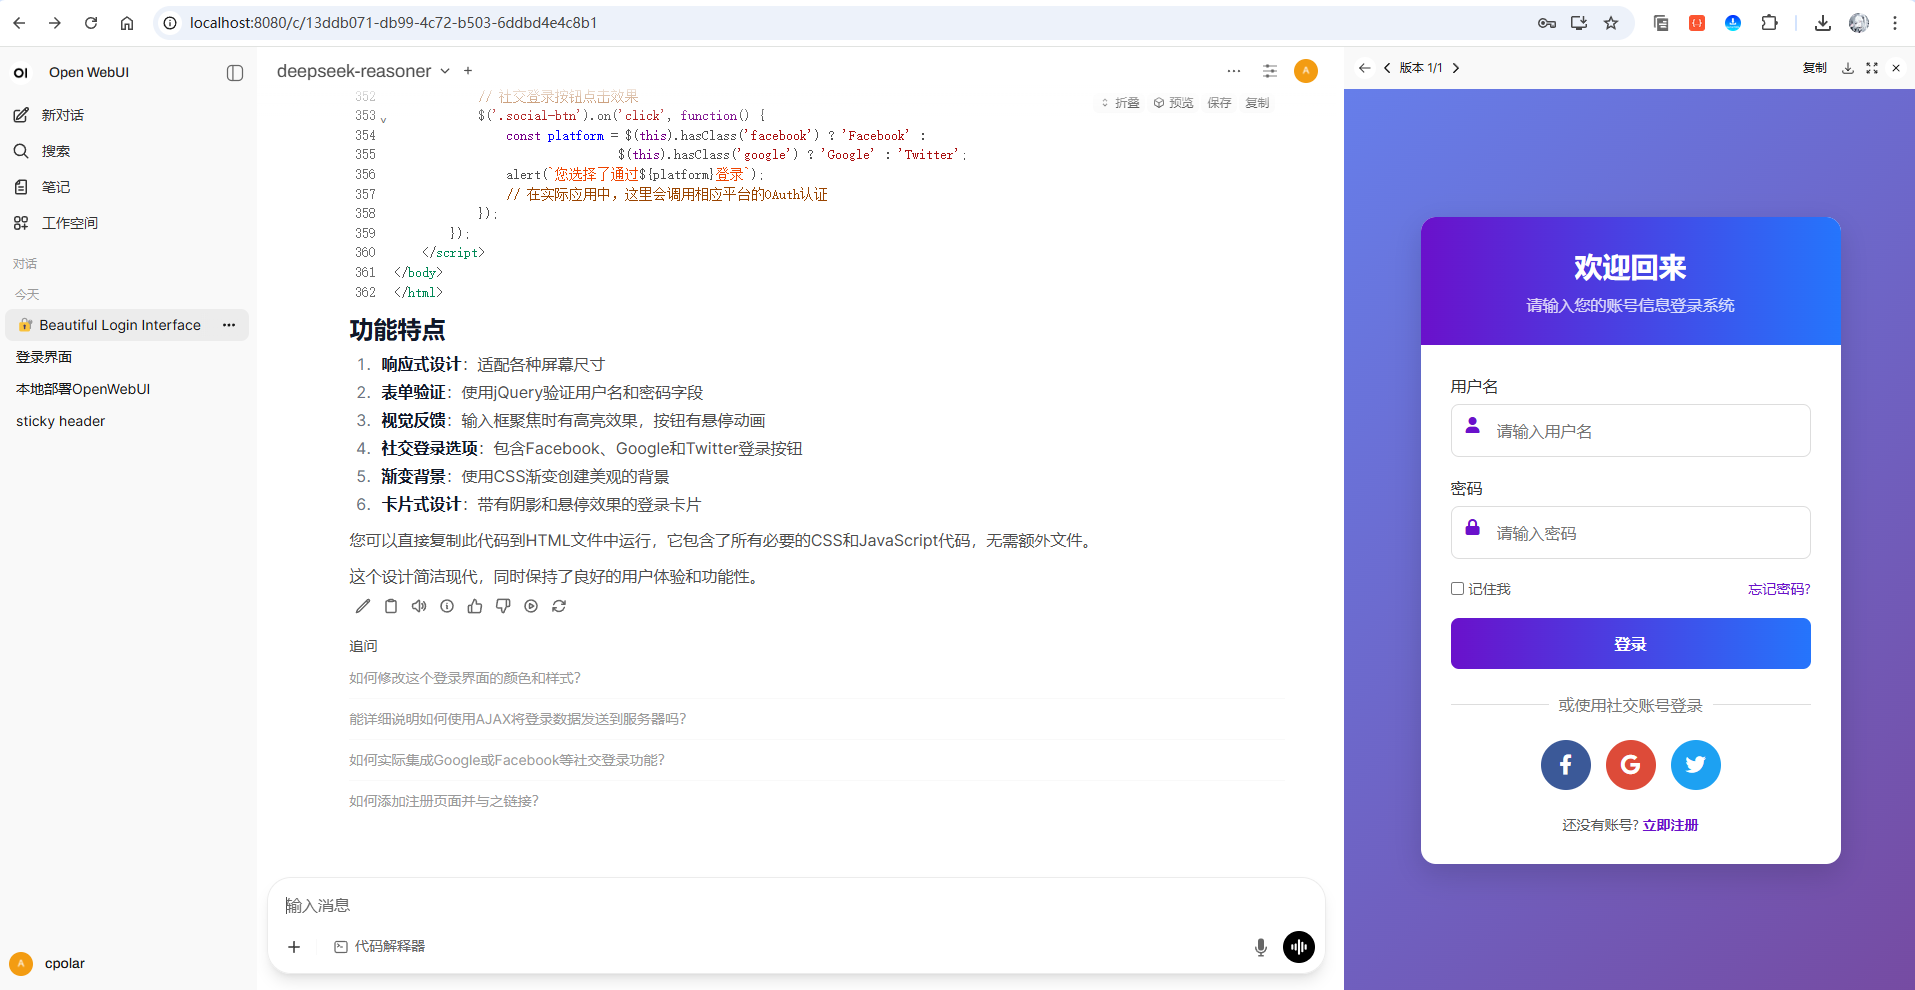Click the search magnifier icon in the sidebar
The height and width of the screenshot is (990, 1915).
pos(21,151)
